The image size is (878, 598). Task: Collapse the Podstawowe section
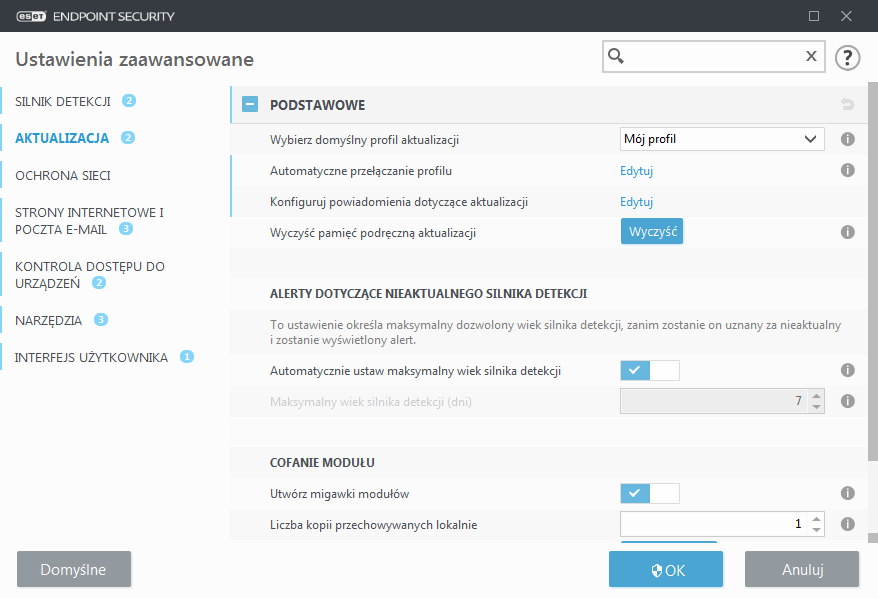(250, 104)
